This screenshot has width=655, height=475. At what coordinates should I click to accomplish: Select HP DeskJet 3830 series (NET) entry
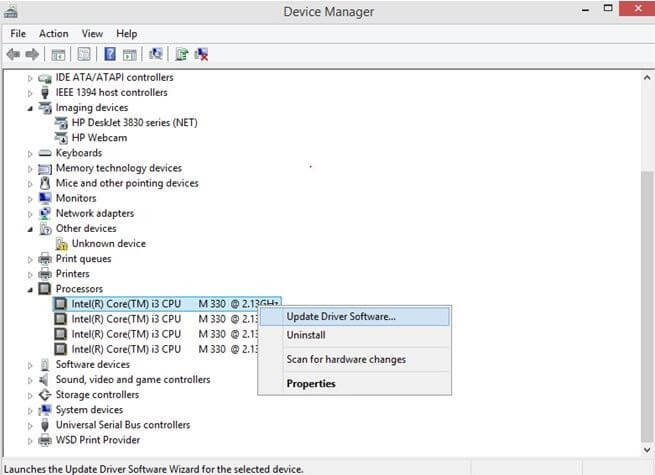[x=135, y=123]
